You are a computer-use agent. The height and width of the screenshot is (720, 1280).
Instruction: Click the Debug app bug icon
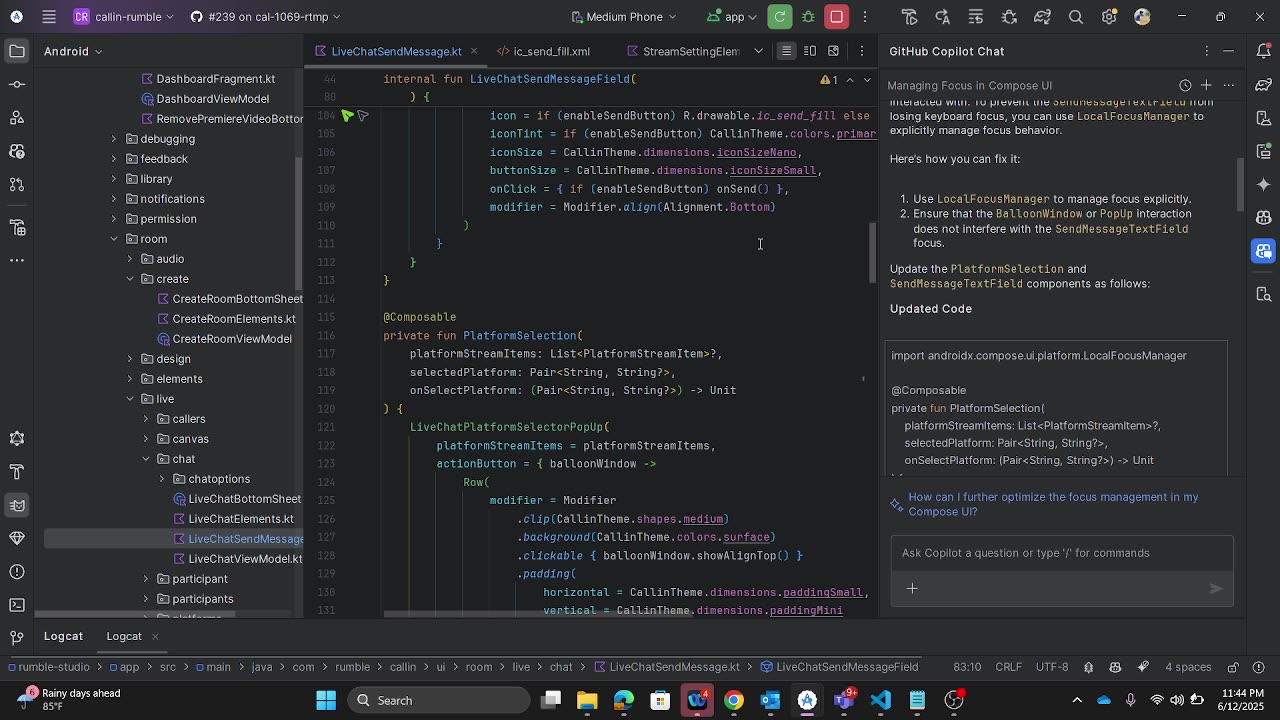(808, 17)
